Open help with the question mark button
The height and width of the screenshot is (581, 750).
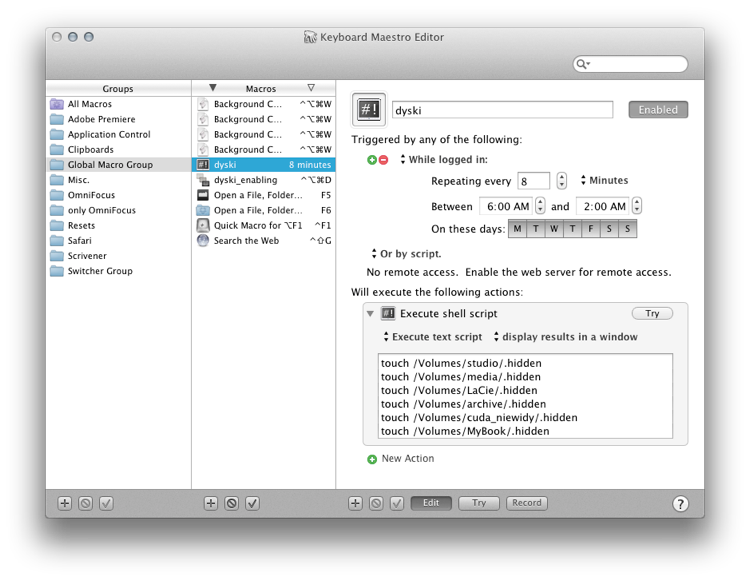[x=680, y=503]
